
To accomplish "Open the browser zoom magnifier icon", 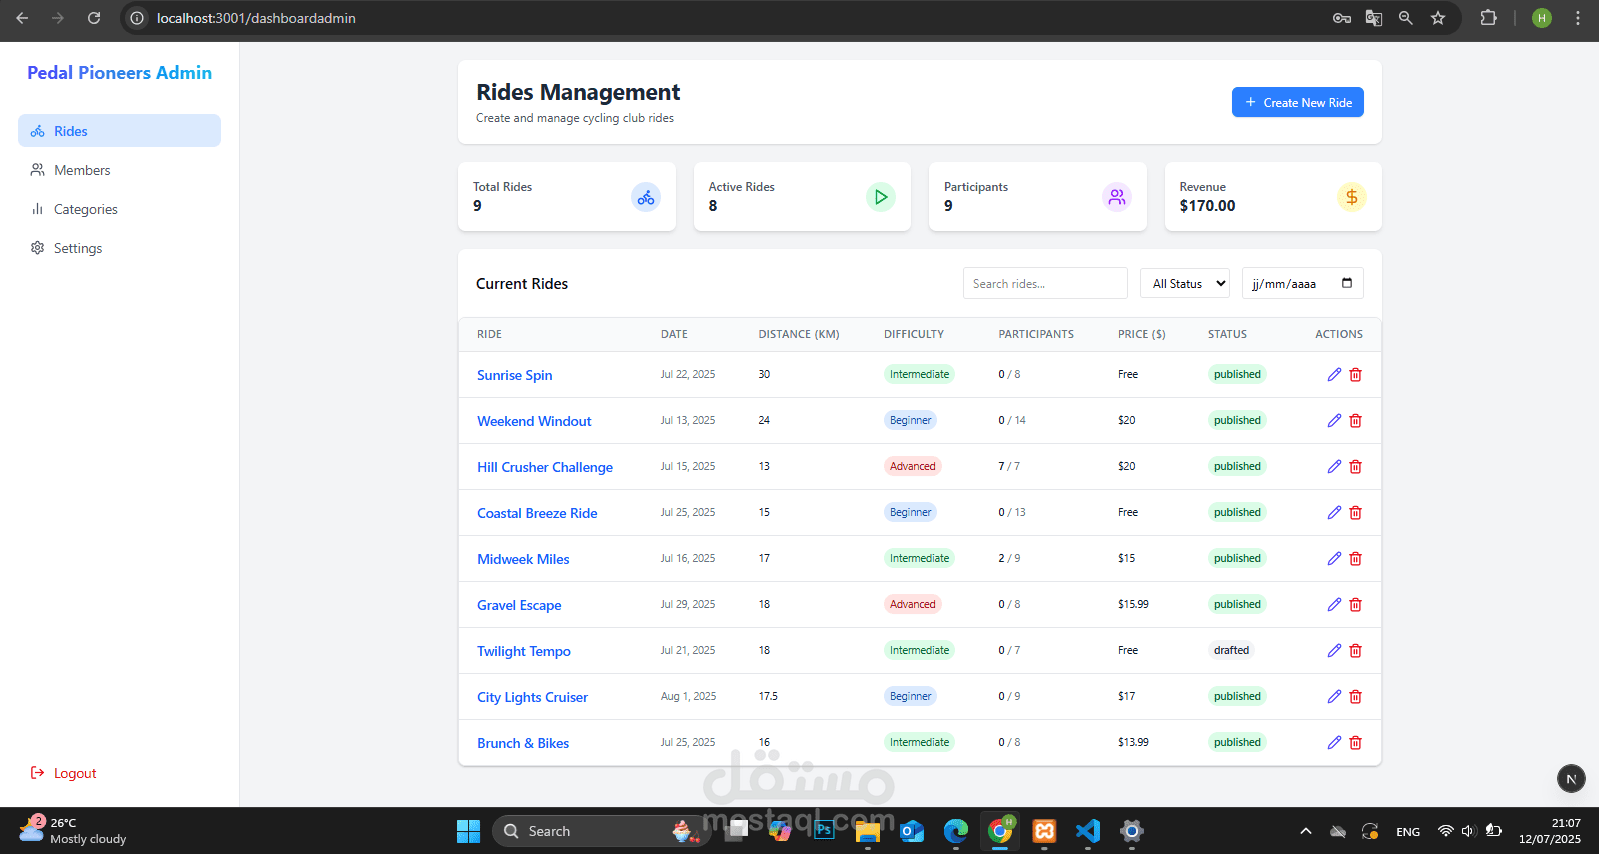I will click(x=1406, y=18).
